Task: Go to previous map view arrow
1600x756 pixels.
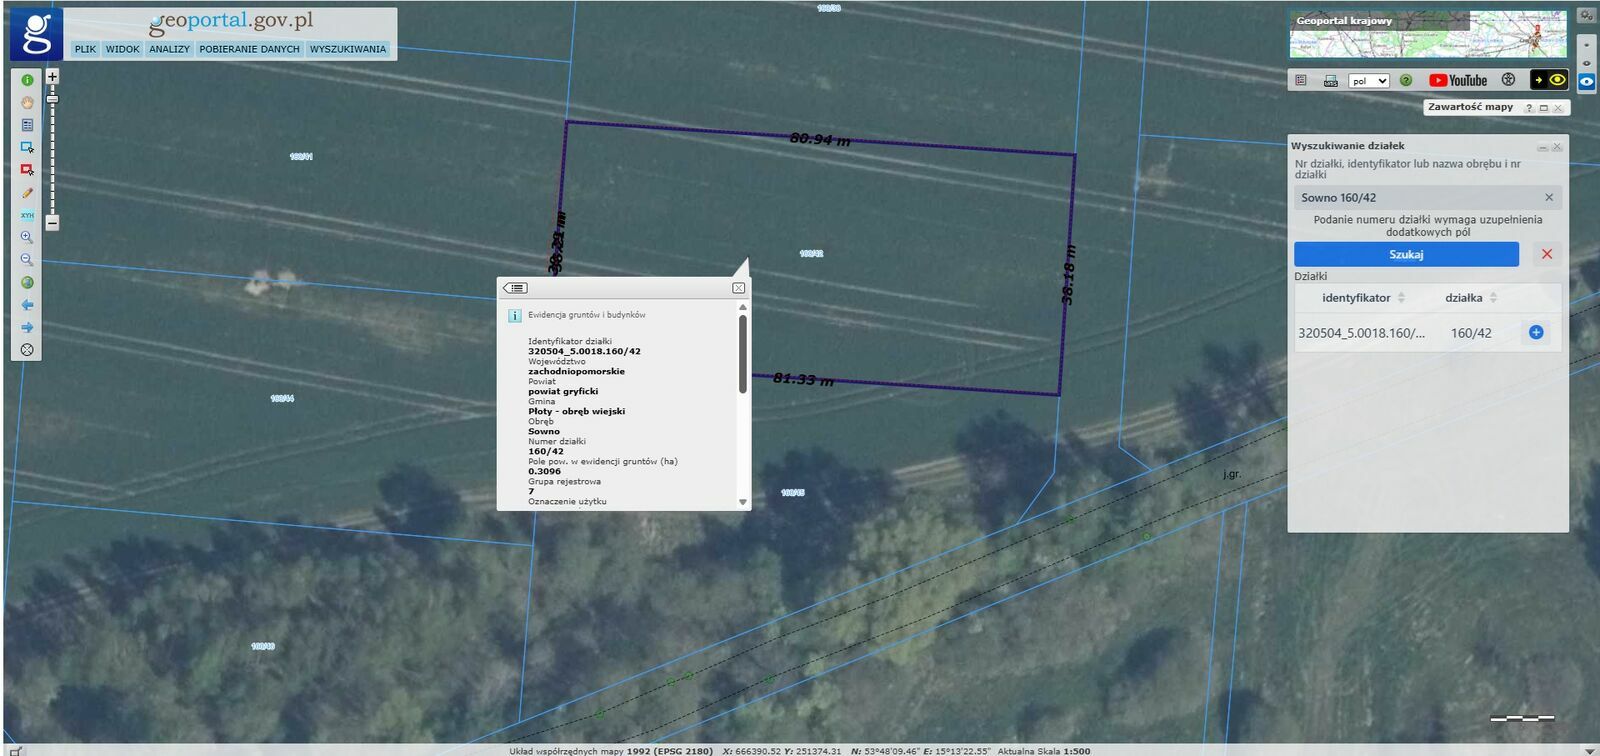Action: 27,305
